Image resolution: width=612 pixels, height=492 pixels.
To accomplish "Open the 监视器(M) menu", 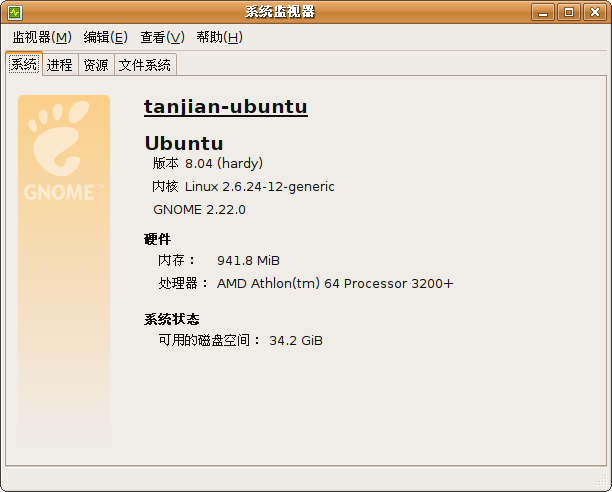I will tap(42, 37).
